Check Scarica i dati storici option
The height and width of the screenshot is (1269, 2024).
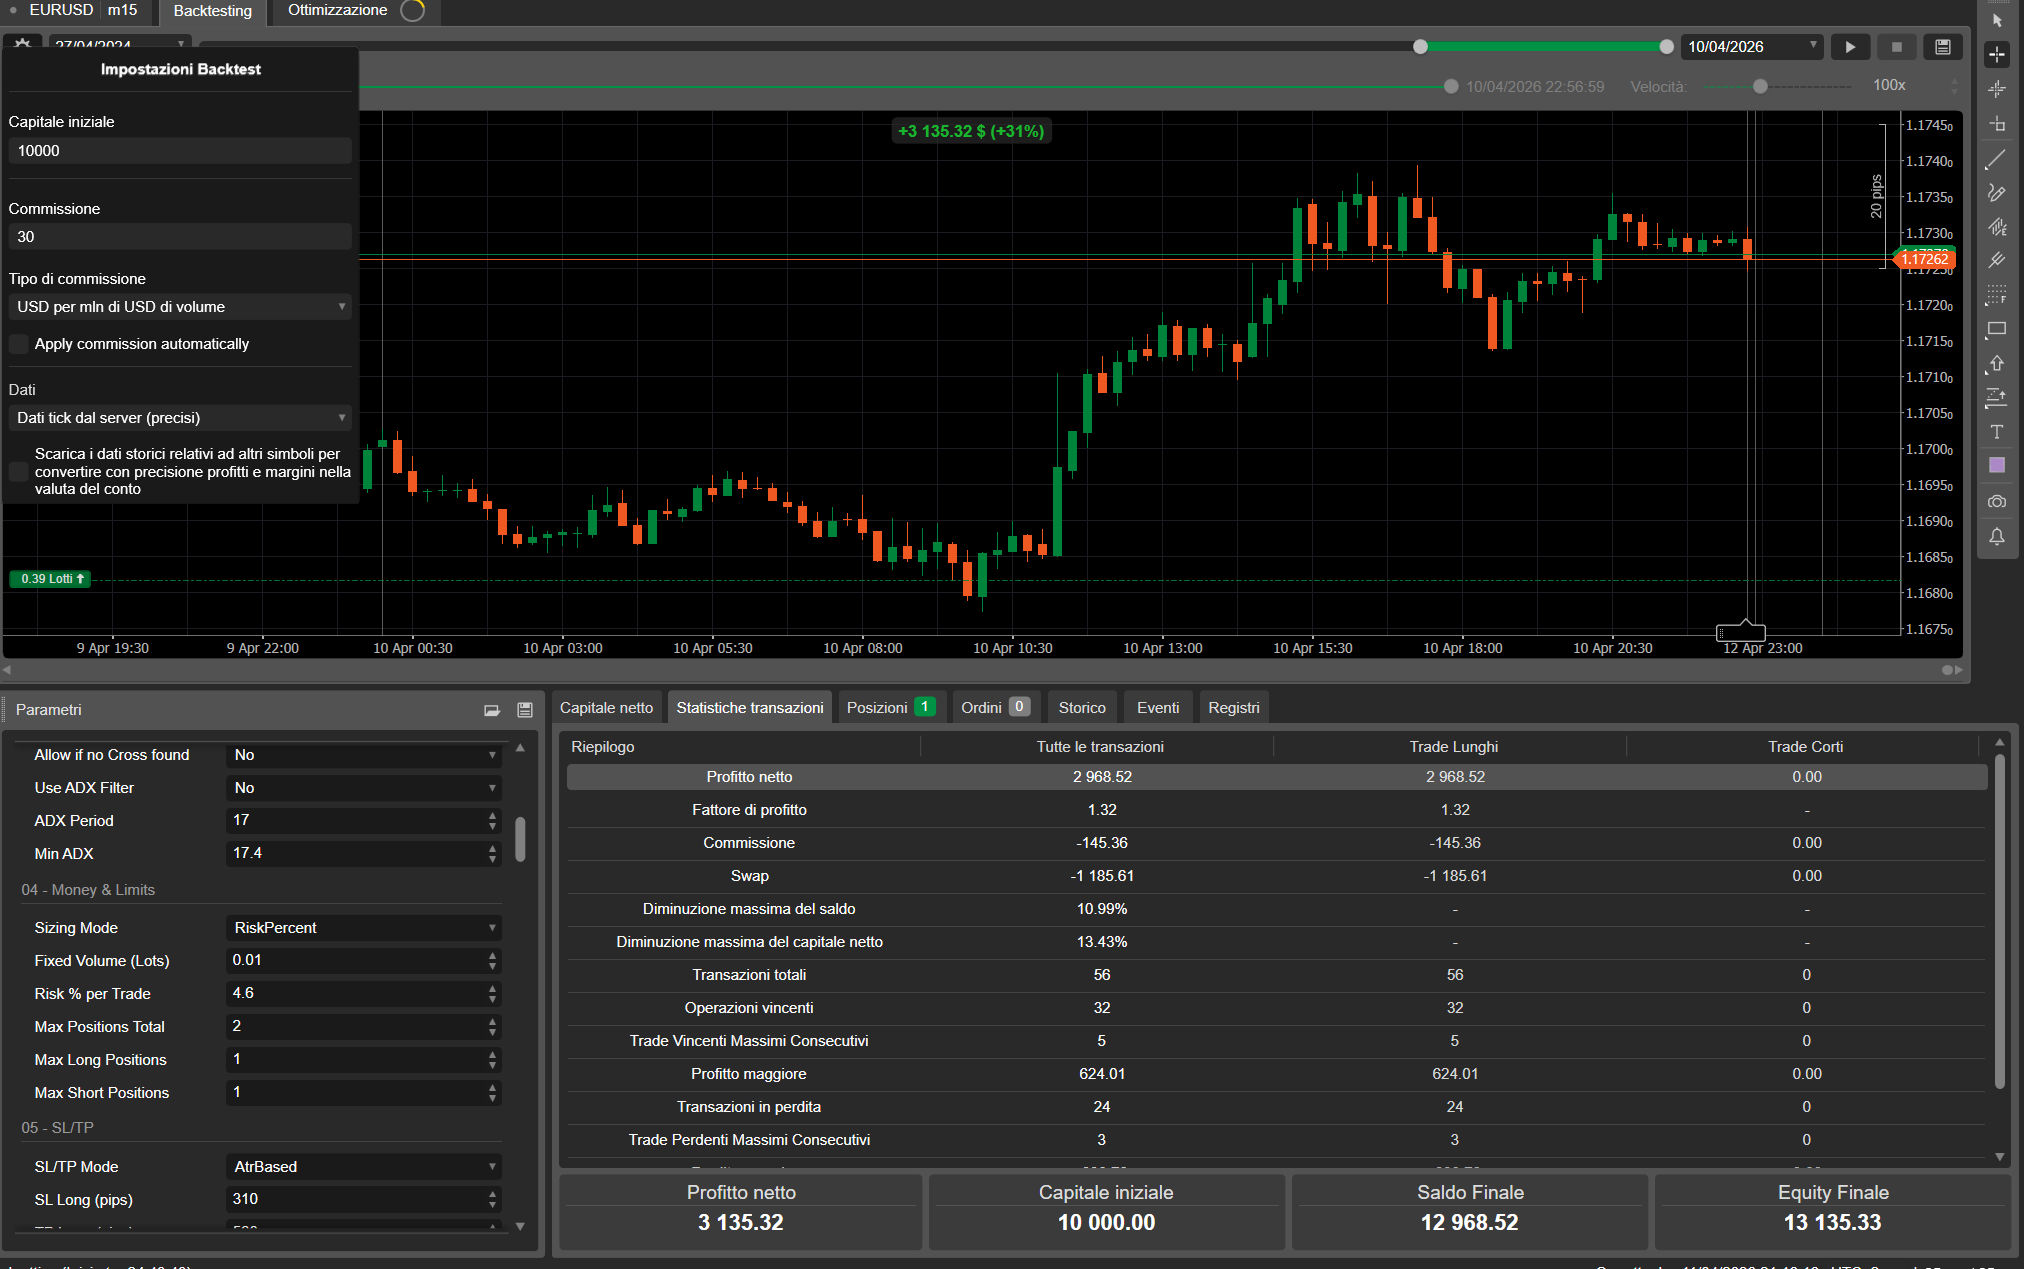click(19, 471)
